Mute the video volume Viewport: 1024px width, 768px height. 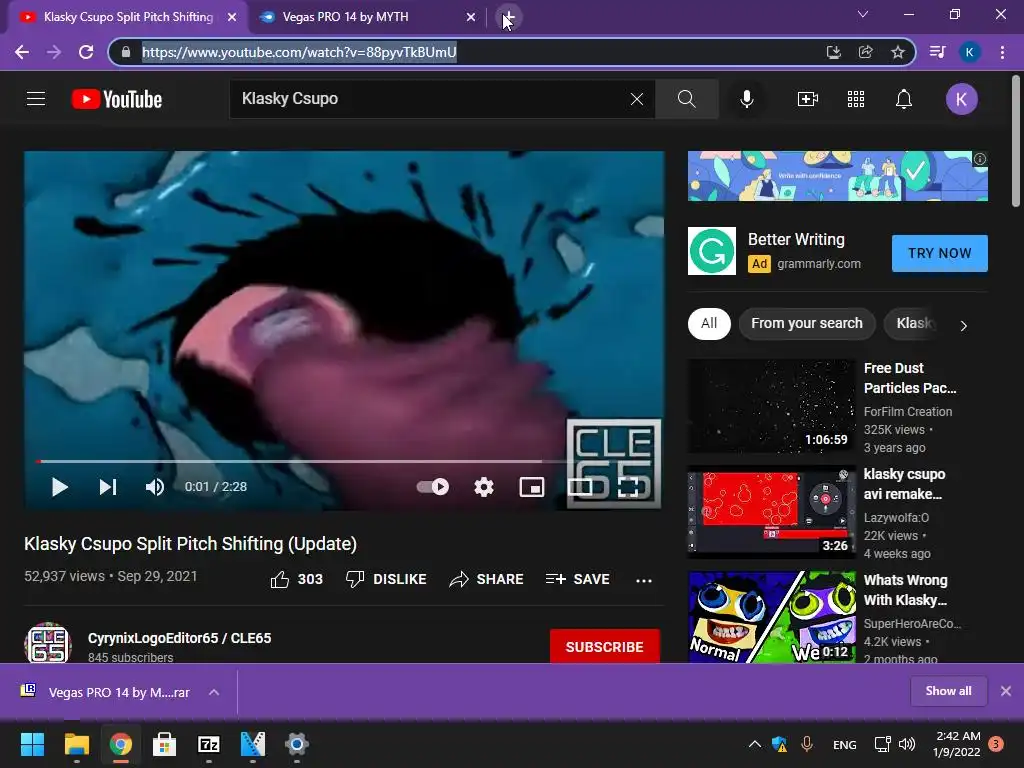[x=155, y=487]
